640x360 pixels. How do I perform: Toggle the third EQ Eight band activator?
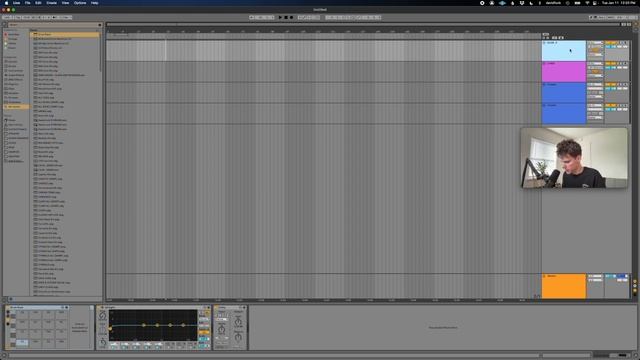pyautogui.click(x=135, y=347)
